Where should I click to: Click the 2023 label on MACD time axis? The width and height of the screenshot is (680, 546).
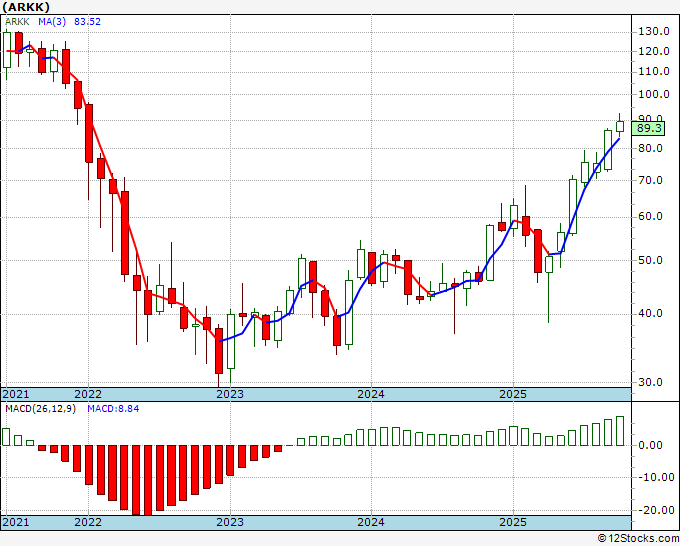(x=230, y=522)
